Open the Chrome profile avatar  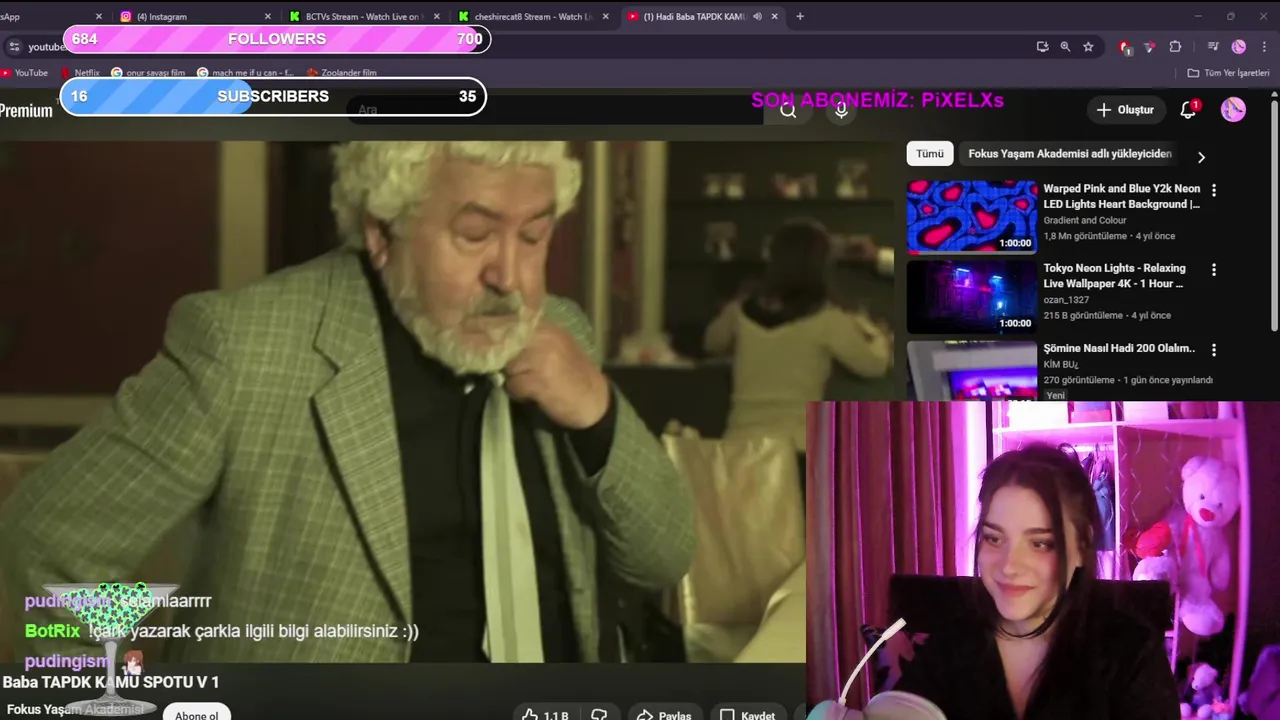pyautogui.click(x=1239, y=46)
